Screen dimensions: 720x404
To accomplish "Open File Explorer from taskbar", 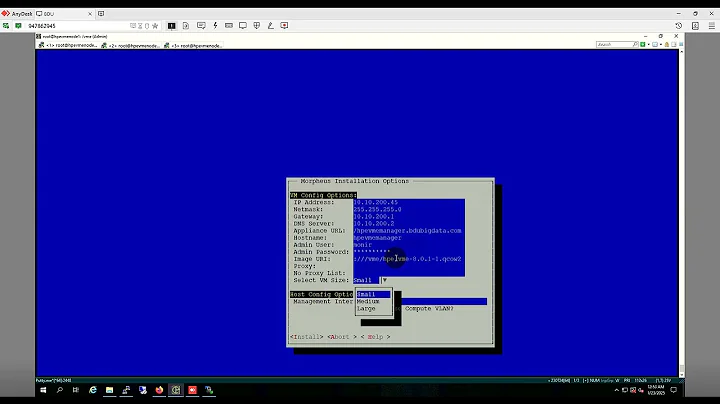I will [109, 390].
